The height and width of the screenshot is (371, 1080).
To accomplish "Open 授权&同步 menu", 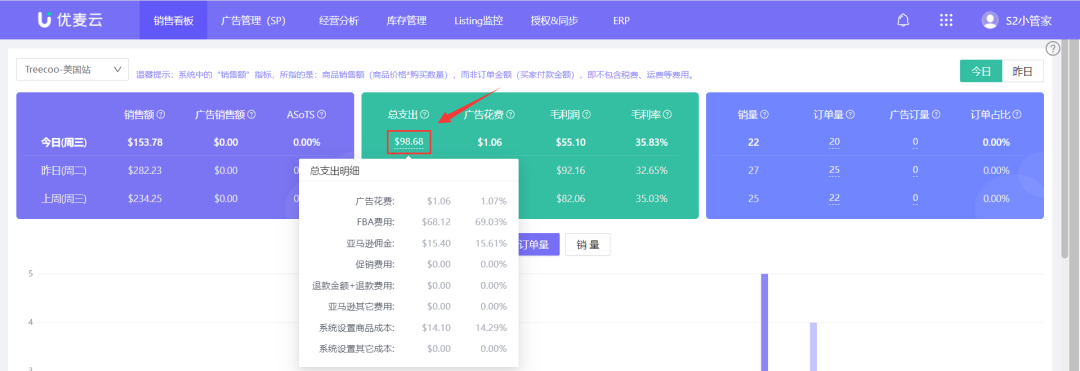I will (554, 20).
